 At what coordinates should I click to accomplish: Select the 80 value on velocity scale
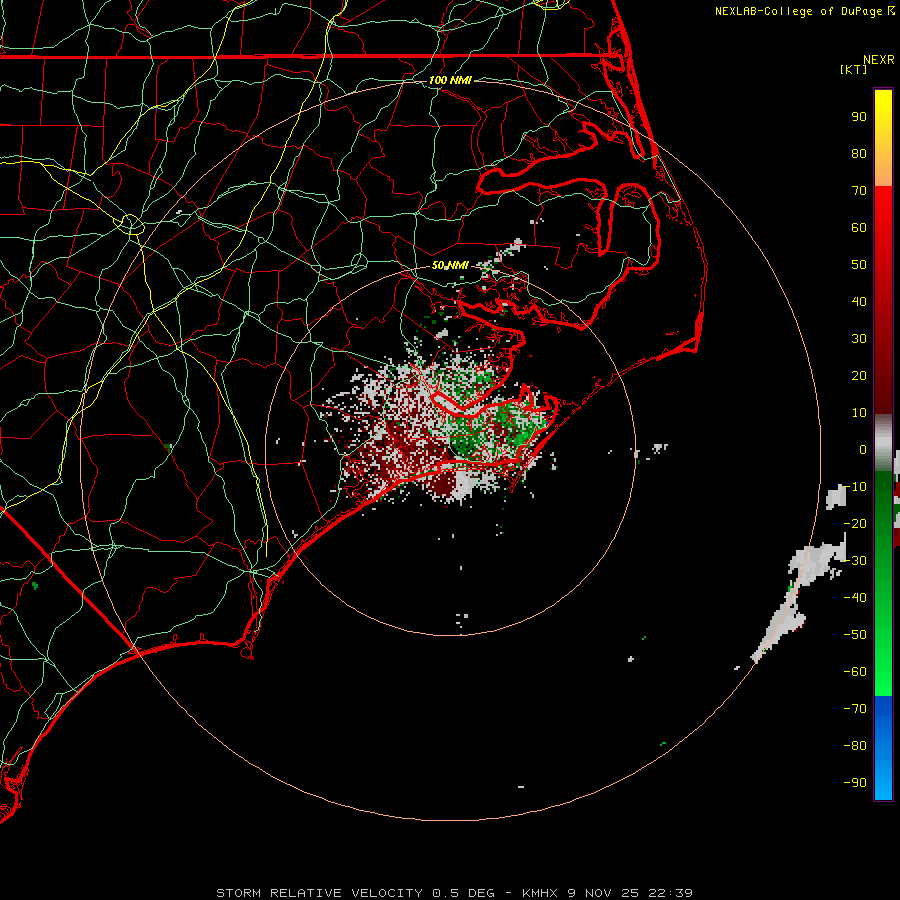(x=859, y=153)
